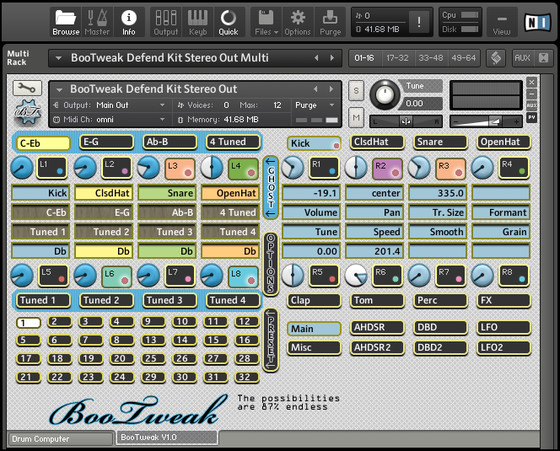Adjust the instrument pan slider
This screenshot has width=560, height=451.
[406, 122]
